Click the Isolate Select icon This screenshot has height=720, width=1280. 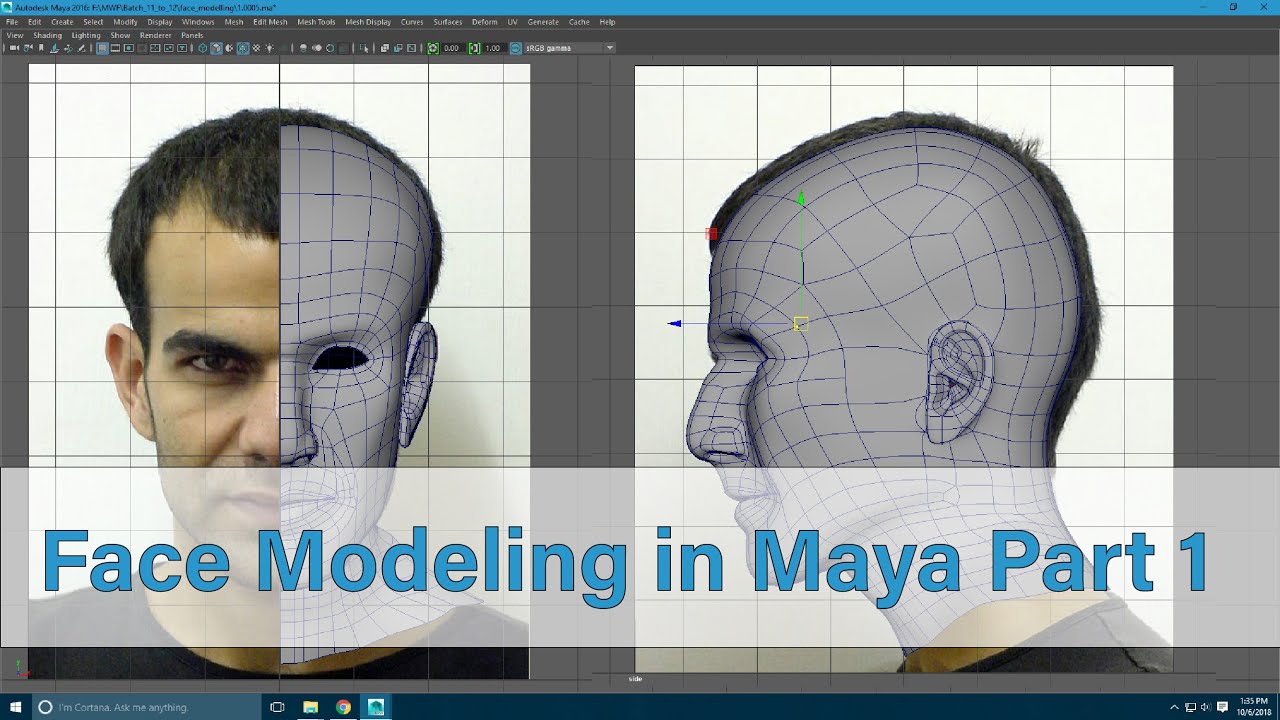coord(364,48)
